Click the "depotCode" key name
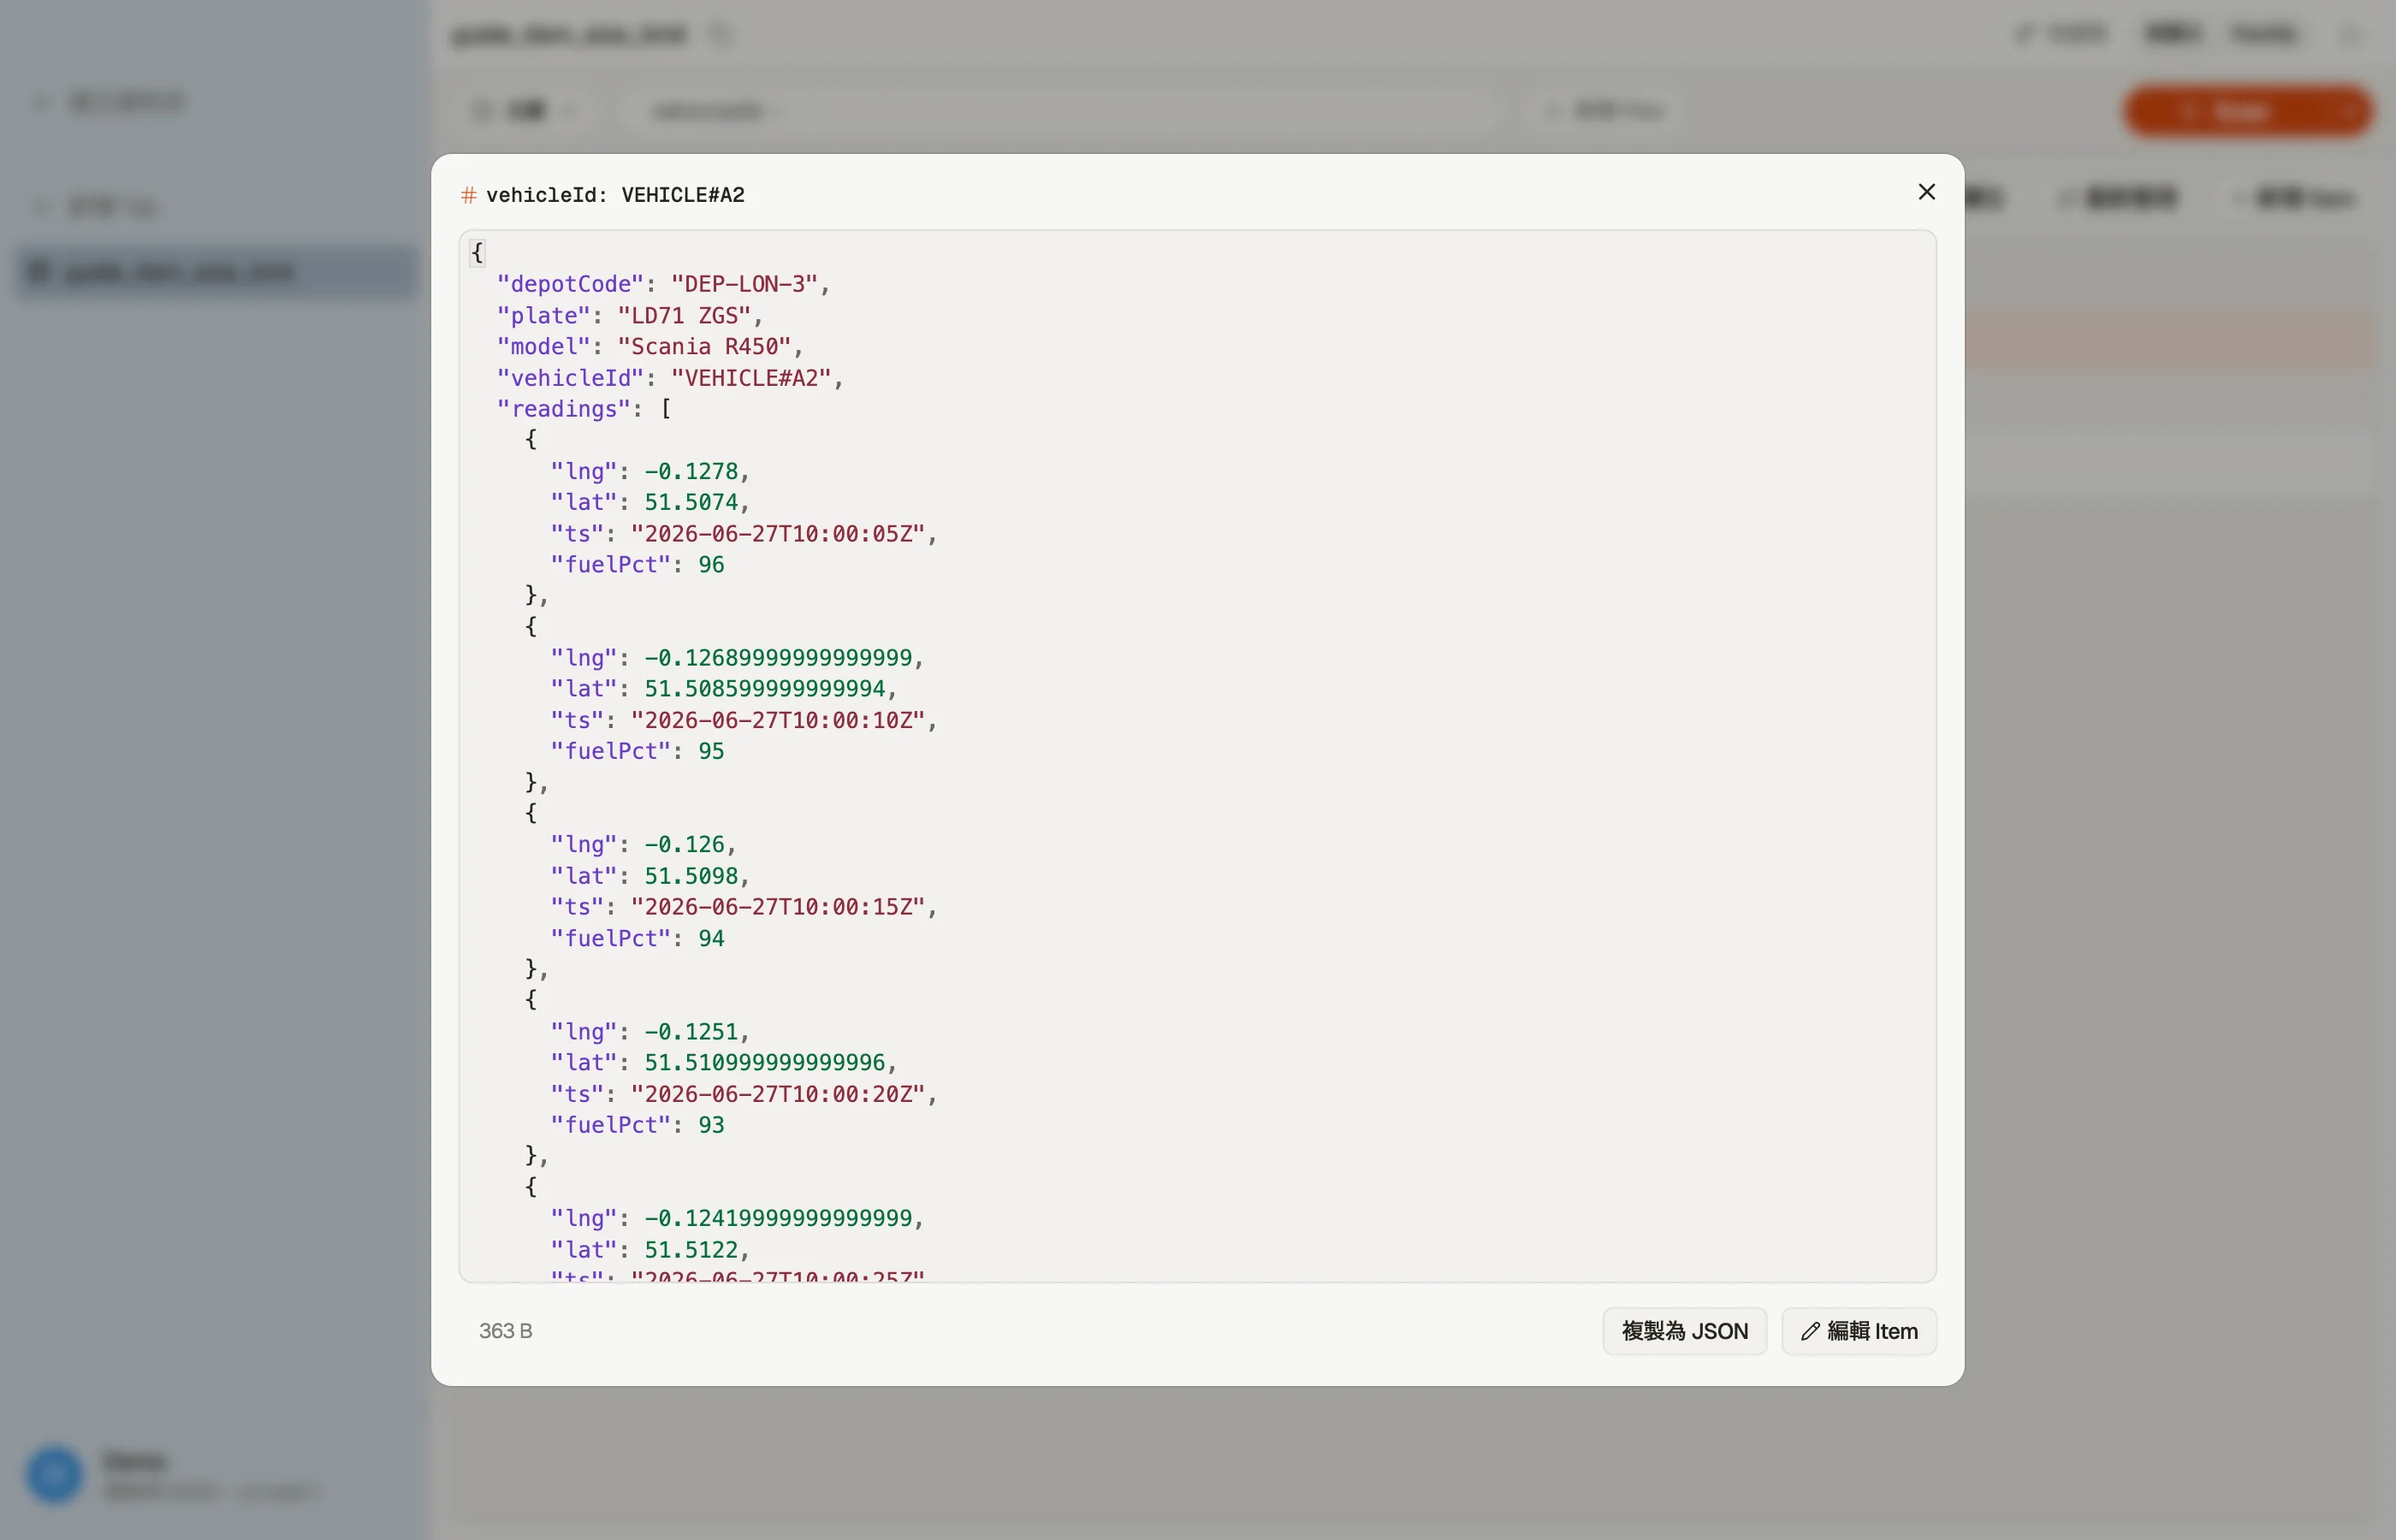This screenshot has width=2396, height=1540. pos(571,284)
